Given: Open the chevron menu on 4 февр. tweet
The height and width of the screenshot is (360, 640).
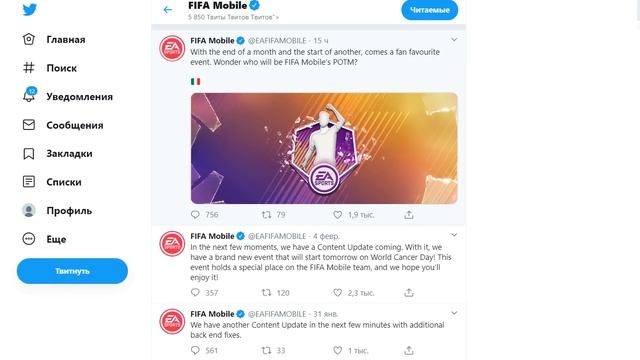Looking at the screenshot, I should (454, 235).
